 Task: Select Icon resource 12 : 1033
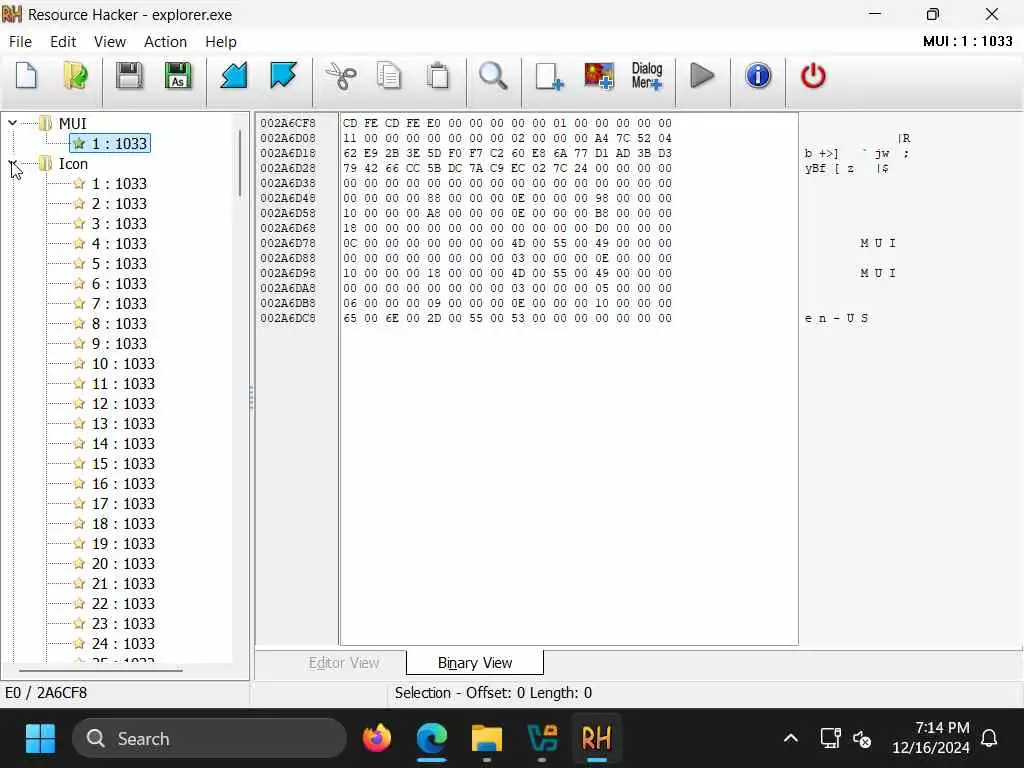pos(123,404)
